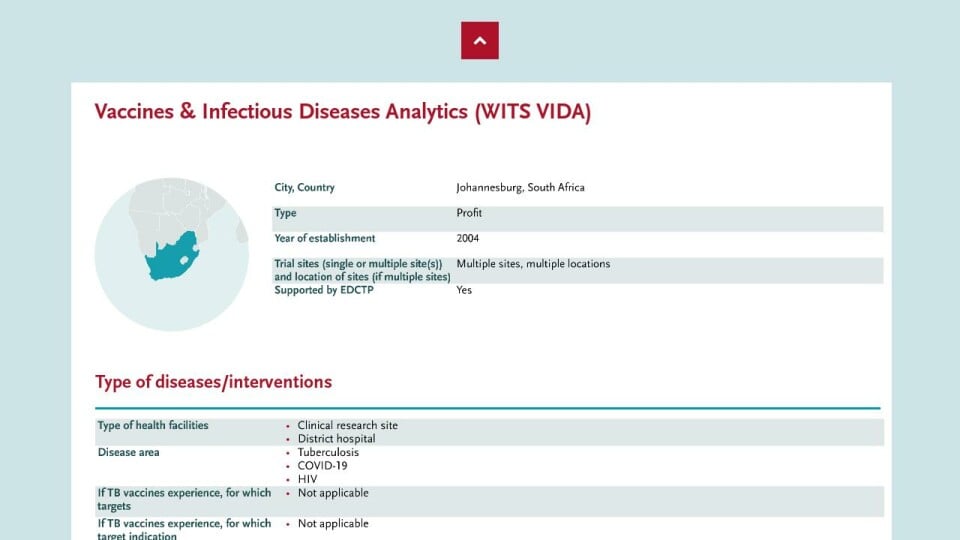Select the 'Tuberculosis' list item
Image resolution: width=960 pixels, height=540 pixels.
328,452
